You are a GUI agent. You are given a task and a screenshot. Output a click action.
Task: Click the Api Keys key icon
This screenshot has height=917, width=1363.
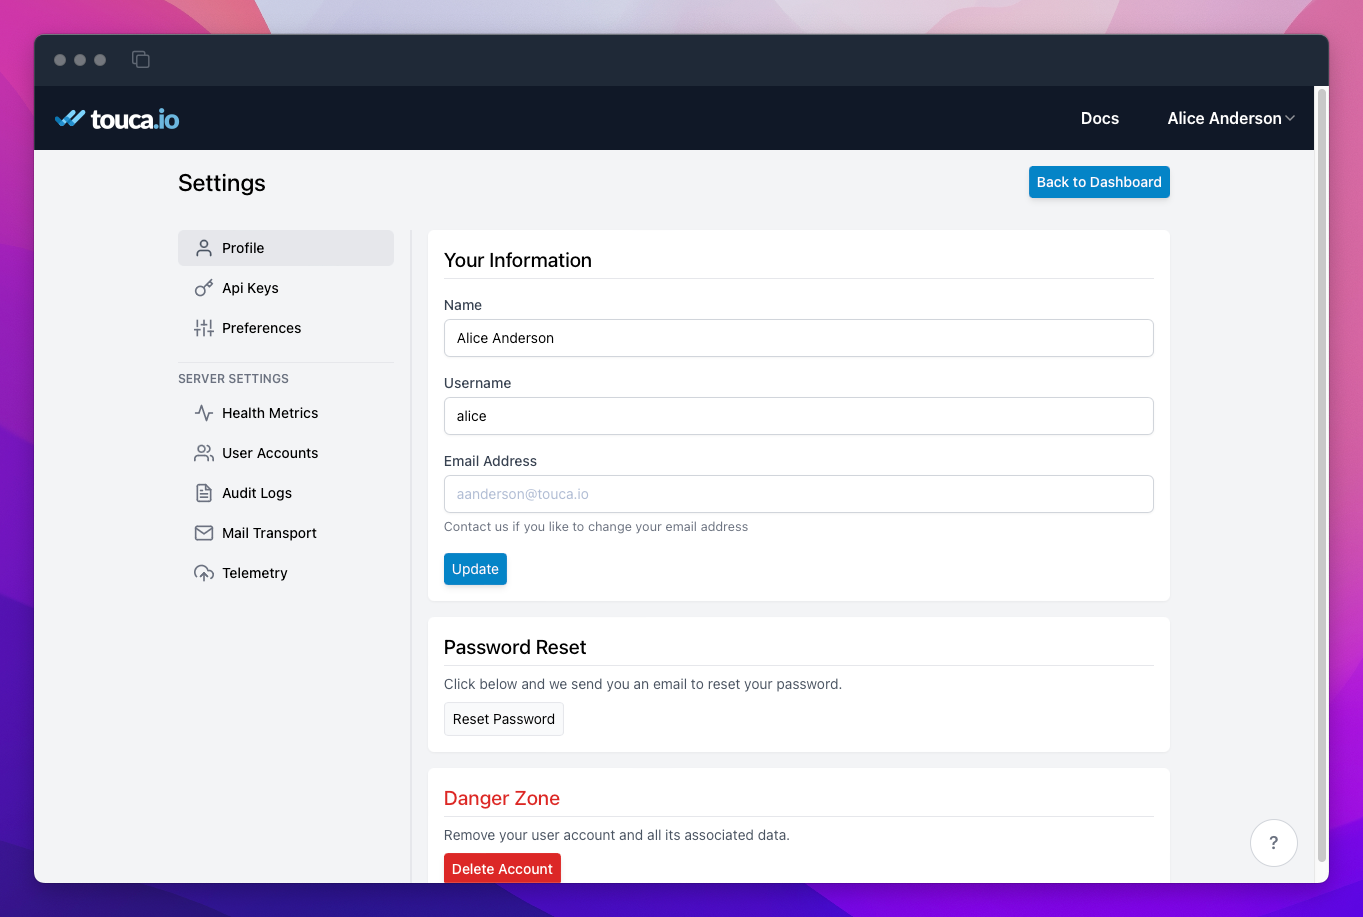click(204, 288)
